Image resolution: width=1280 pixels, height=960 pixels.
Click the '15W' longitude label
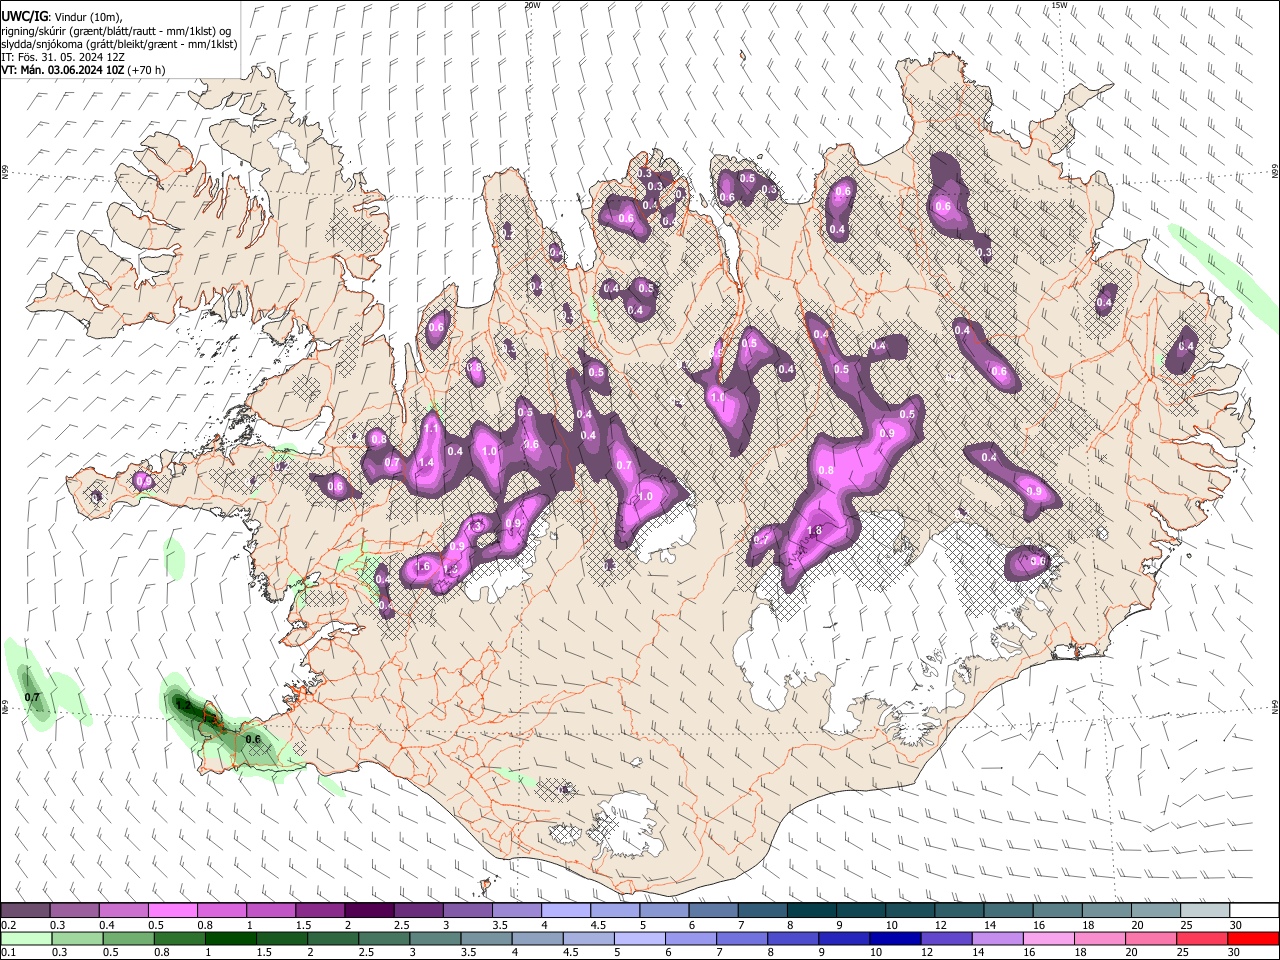1059,5
